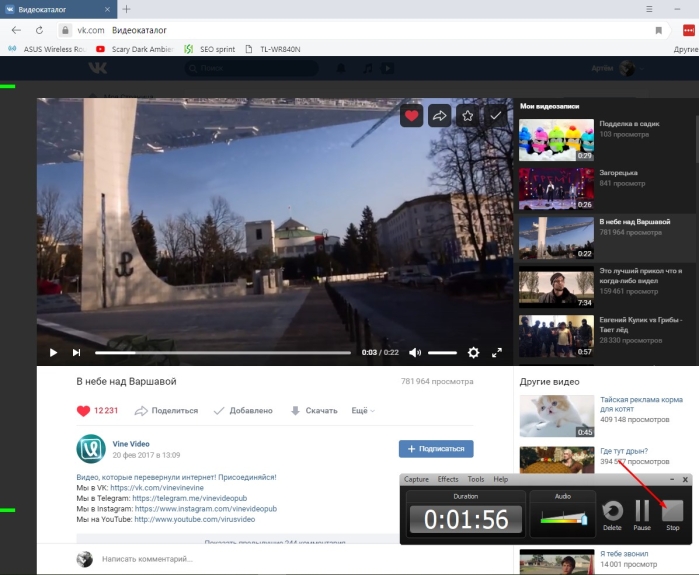
Task: Open the browser hamburger menu
Action: (x=650, y=9)
